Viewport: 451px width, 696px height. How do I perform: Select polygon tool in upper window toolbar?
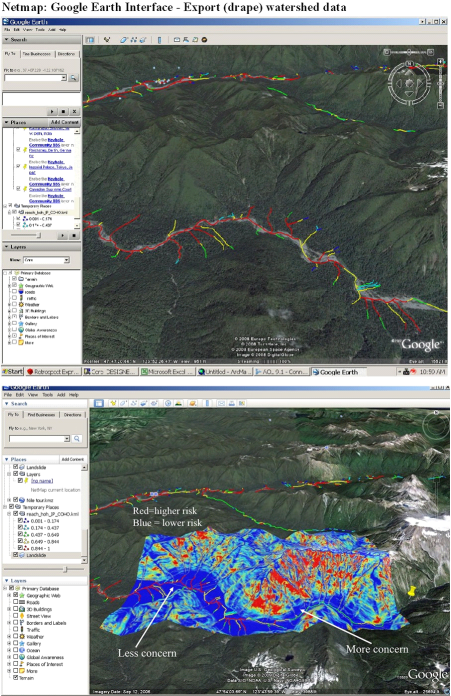[x=123, y=40]
